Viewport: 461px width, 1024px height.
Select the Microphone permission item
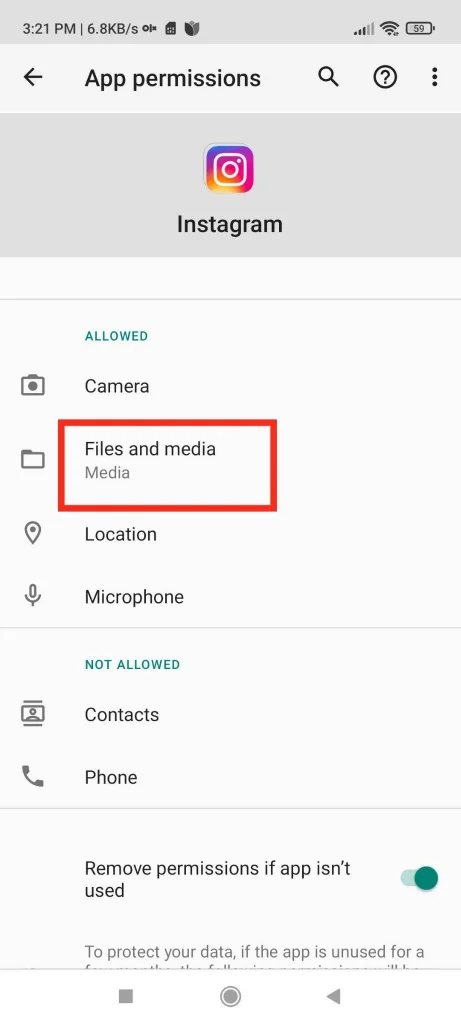point(230,596)
